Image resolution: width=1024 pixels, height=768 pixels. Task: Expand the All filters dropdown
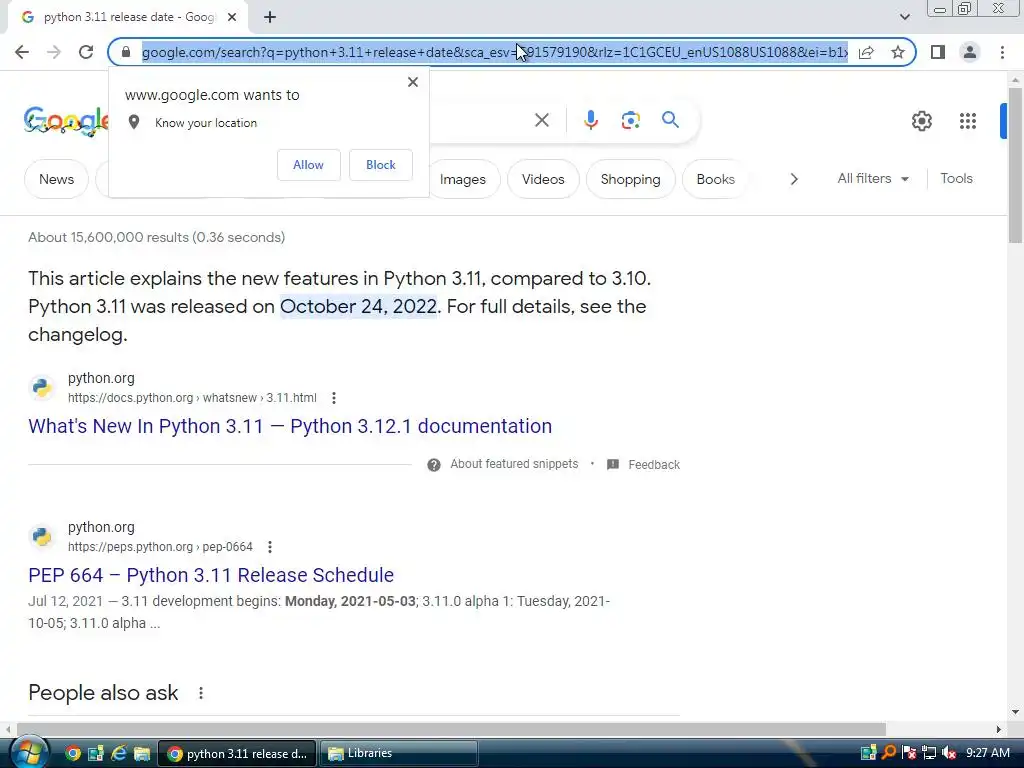click(873, 178)
